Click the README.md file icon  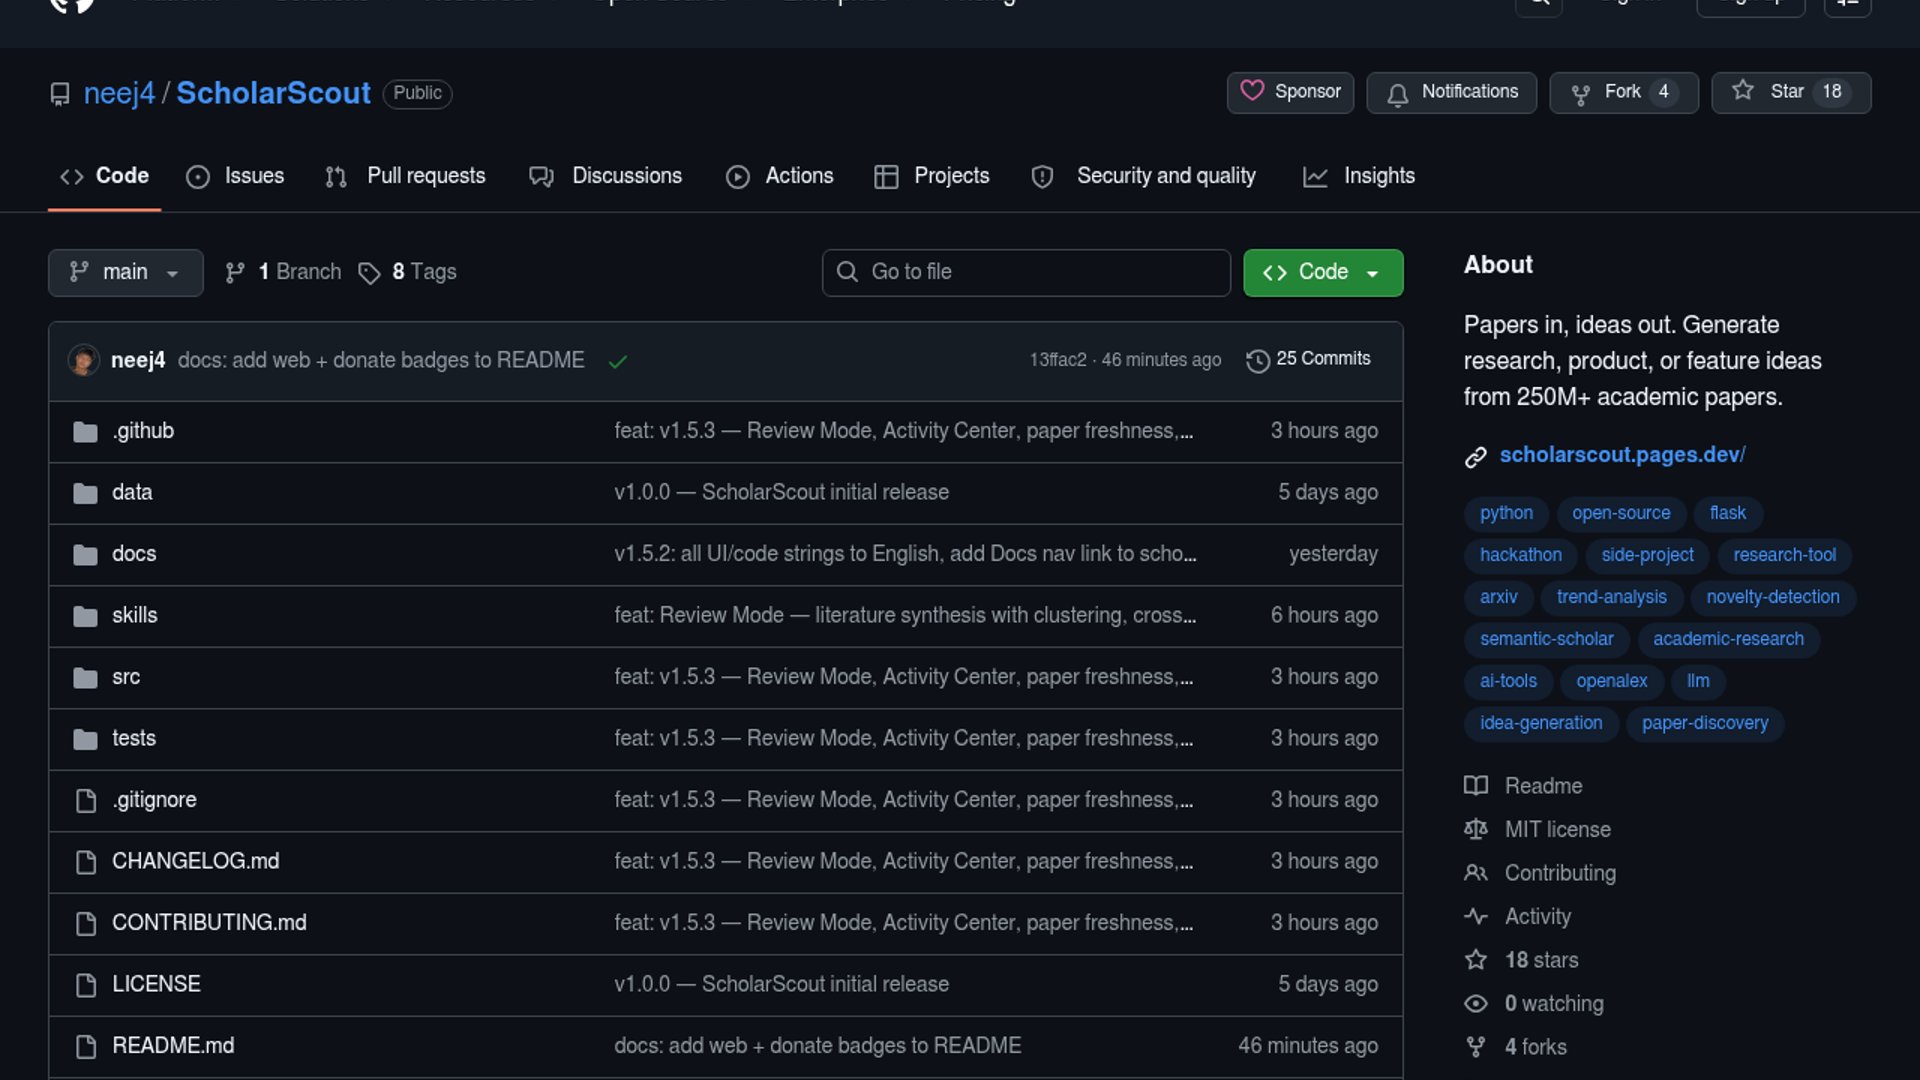(x=86, y=1047)
